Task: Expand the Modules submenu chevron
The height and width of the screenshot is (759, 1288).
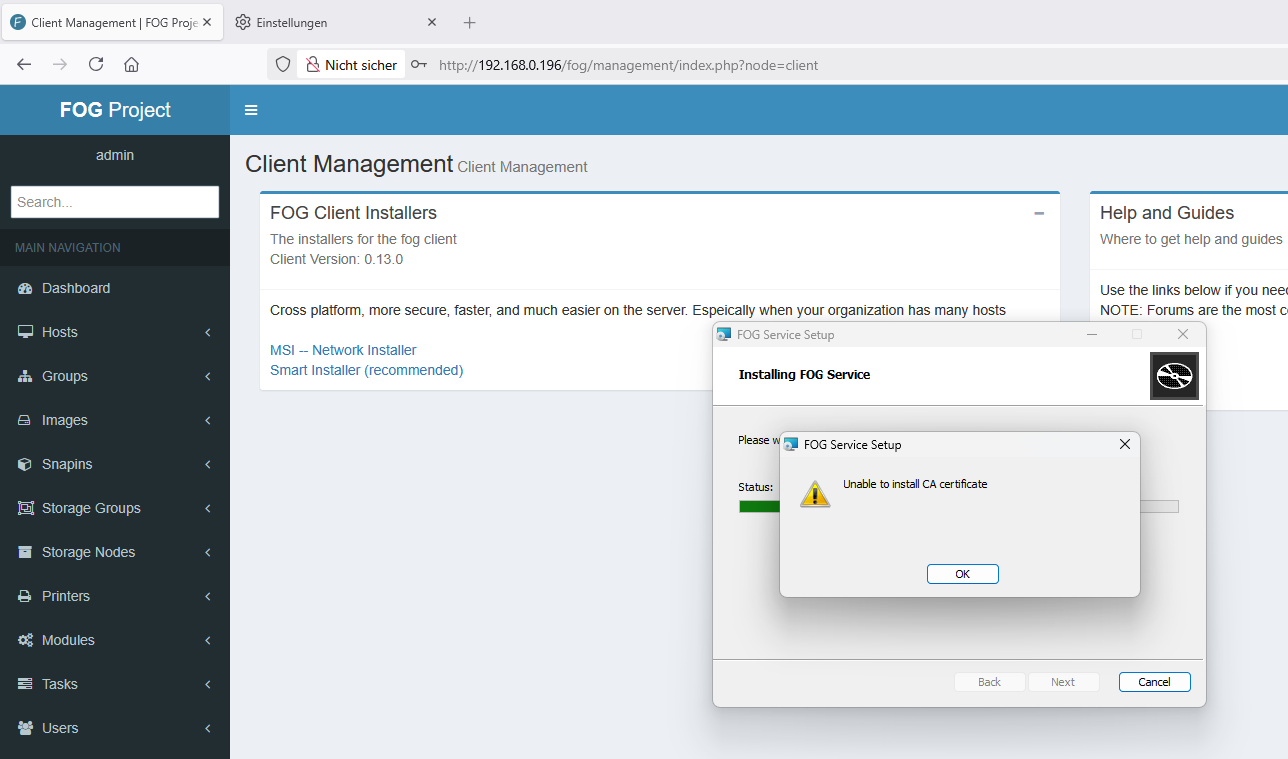Action: tap(208, 640)
